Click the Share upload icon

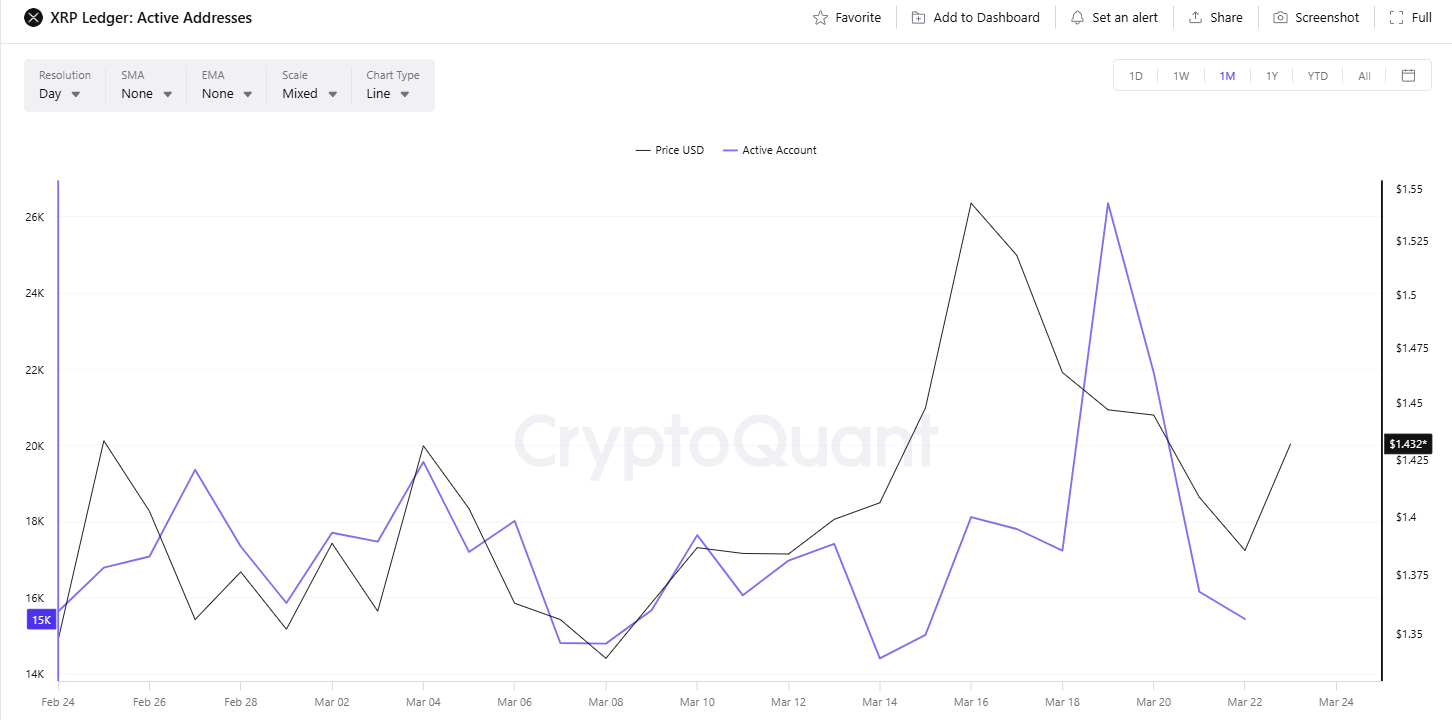(x=1195, y=18)
